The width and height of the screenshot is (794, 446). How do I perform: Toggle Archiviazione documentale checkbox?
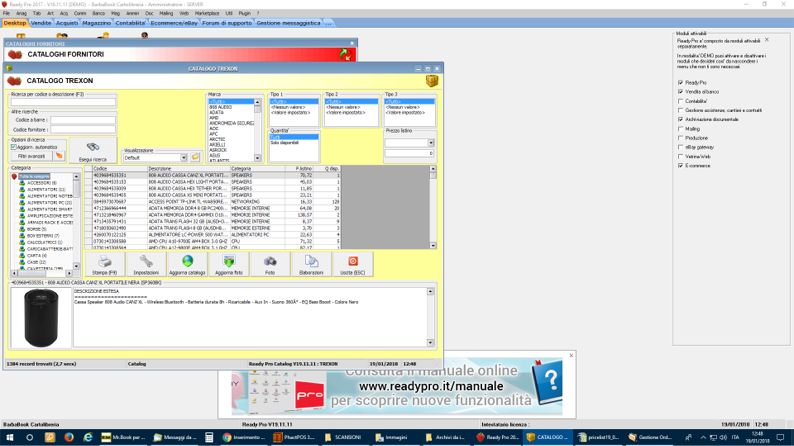pyautogui.click(x=681, y=119)
